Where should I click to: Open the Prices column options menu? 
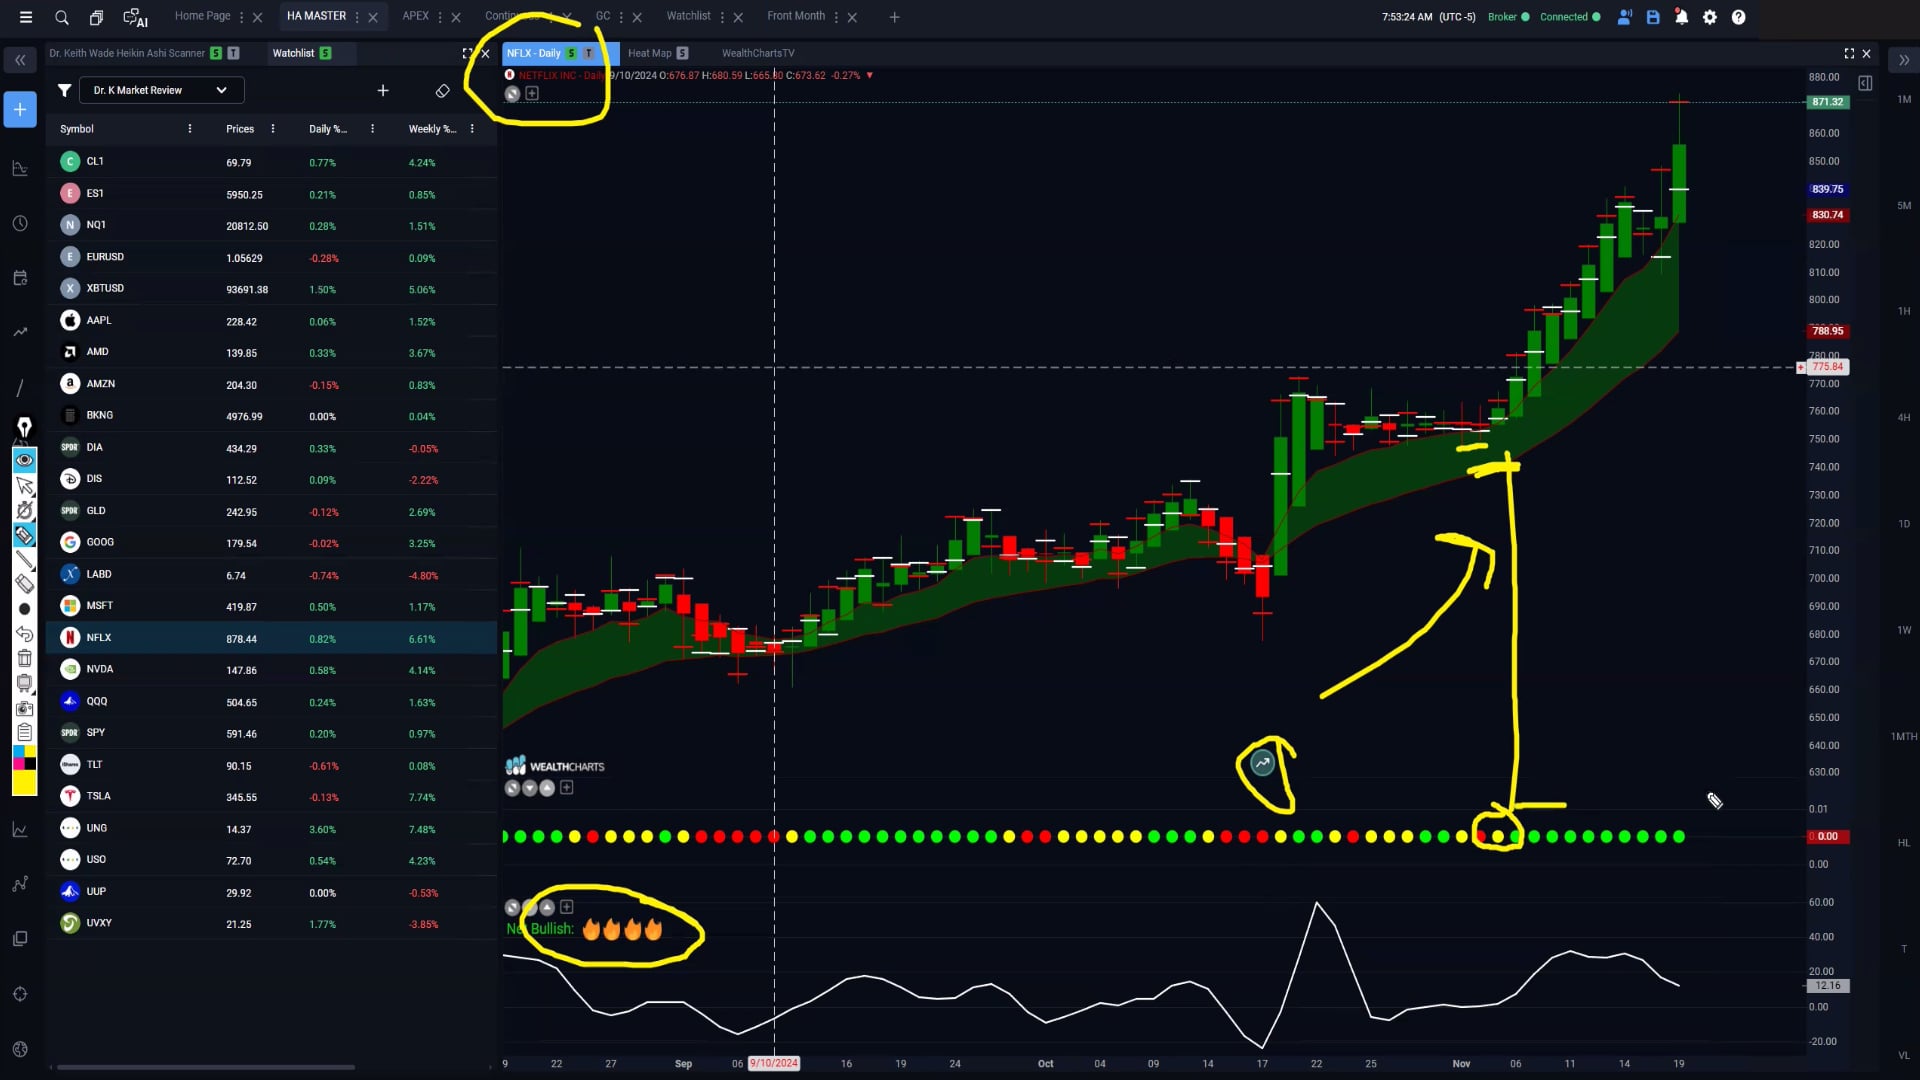[273, 129]
